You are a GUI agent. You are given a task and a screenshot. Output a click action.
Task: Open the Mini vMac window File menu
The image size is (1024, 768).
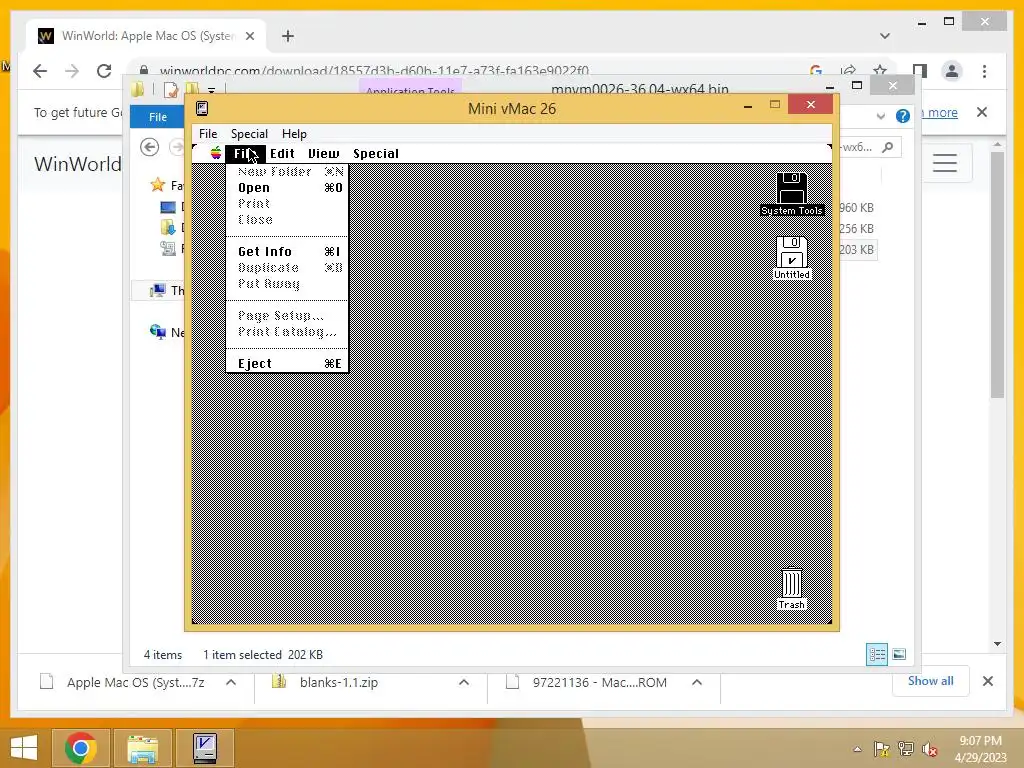(x=208, y=133)
